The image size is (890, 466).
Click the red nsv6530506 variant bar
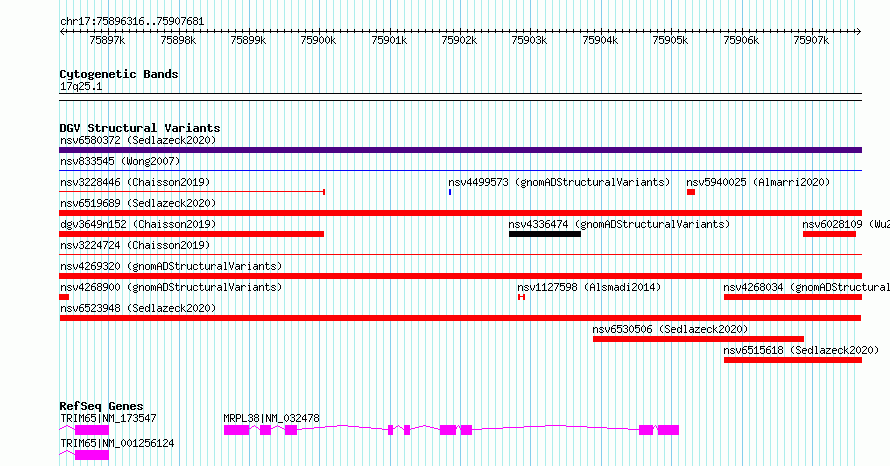(x=698, y=339)
